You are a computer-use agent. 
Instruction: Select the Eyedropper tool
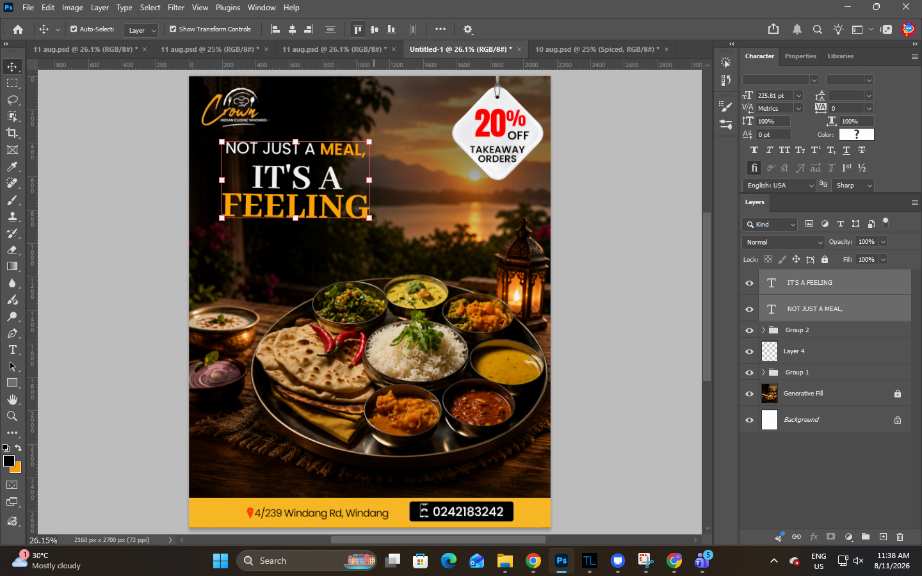point(12,167)
